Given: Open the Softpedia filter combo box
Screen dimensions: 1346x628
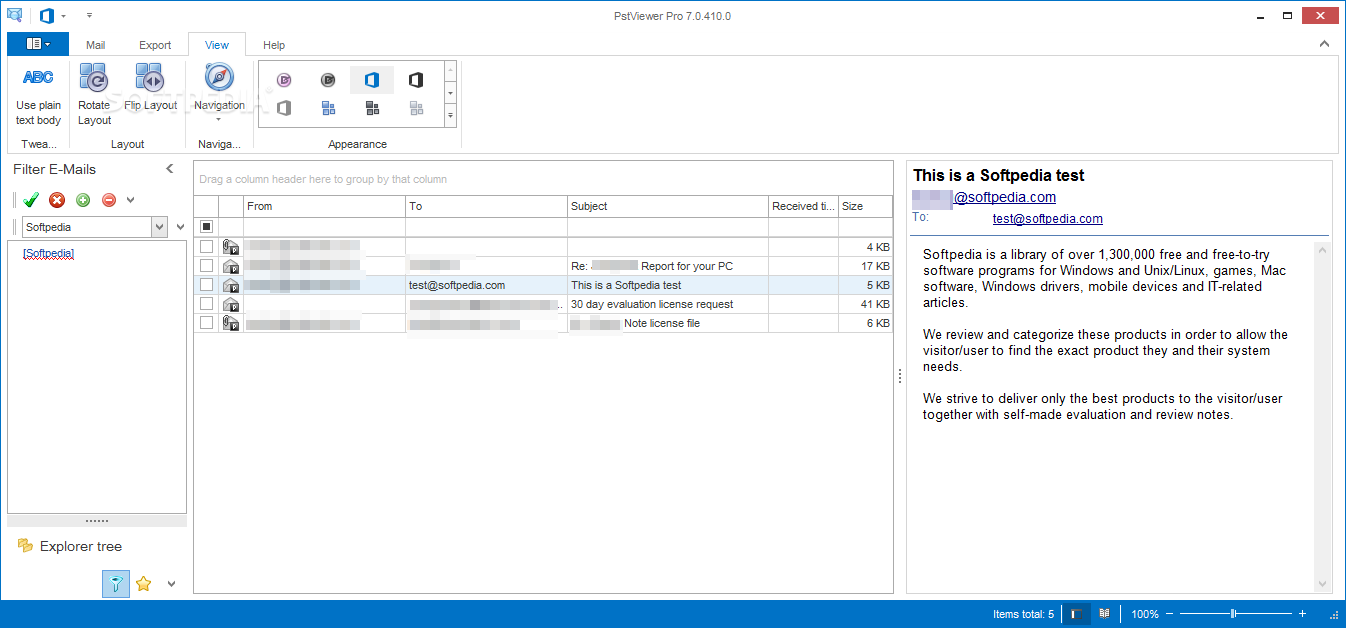Looking at the screenshot, I should pos(94,227).
